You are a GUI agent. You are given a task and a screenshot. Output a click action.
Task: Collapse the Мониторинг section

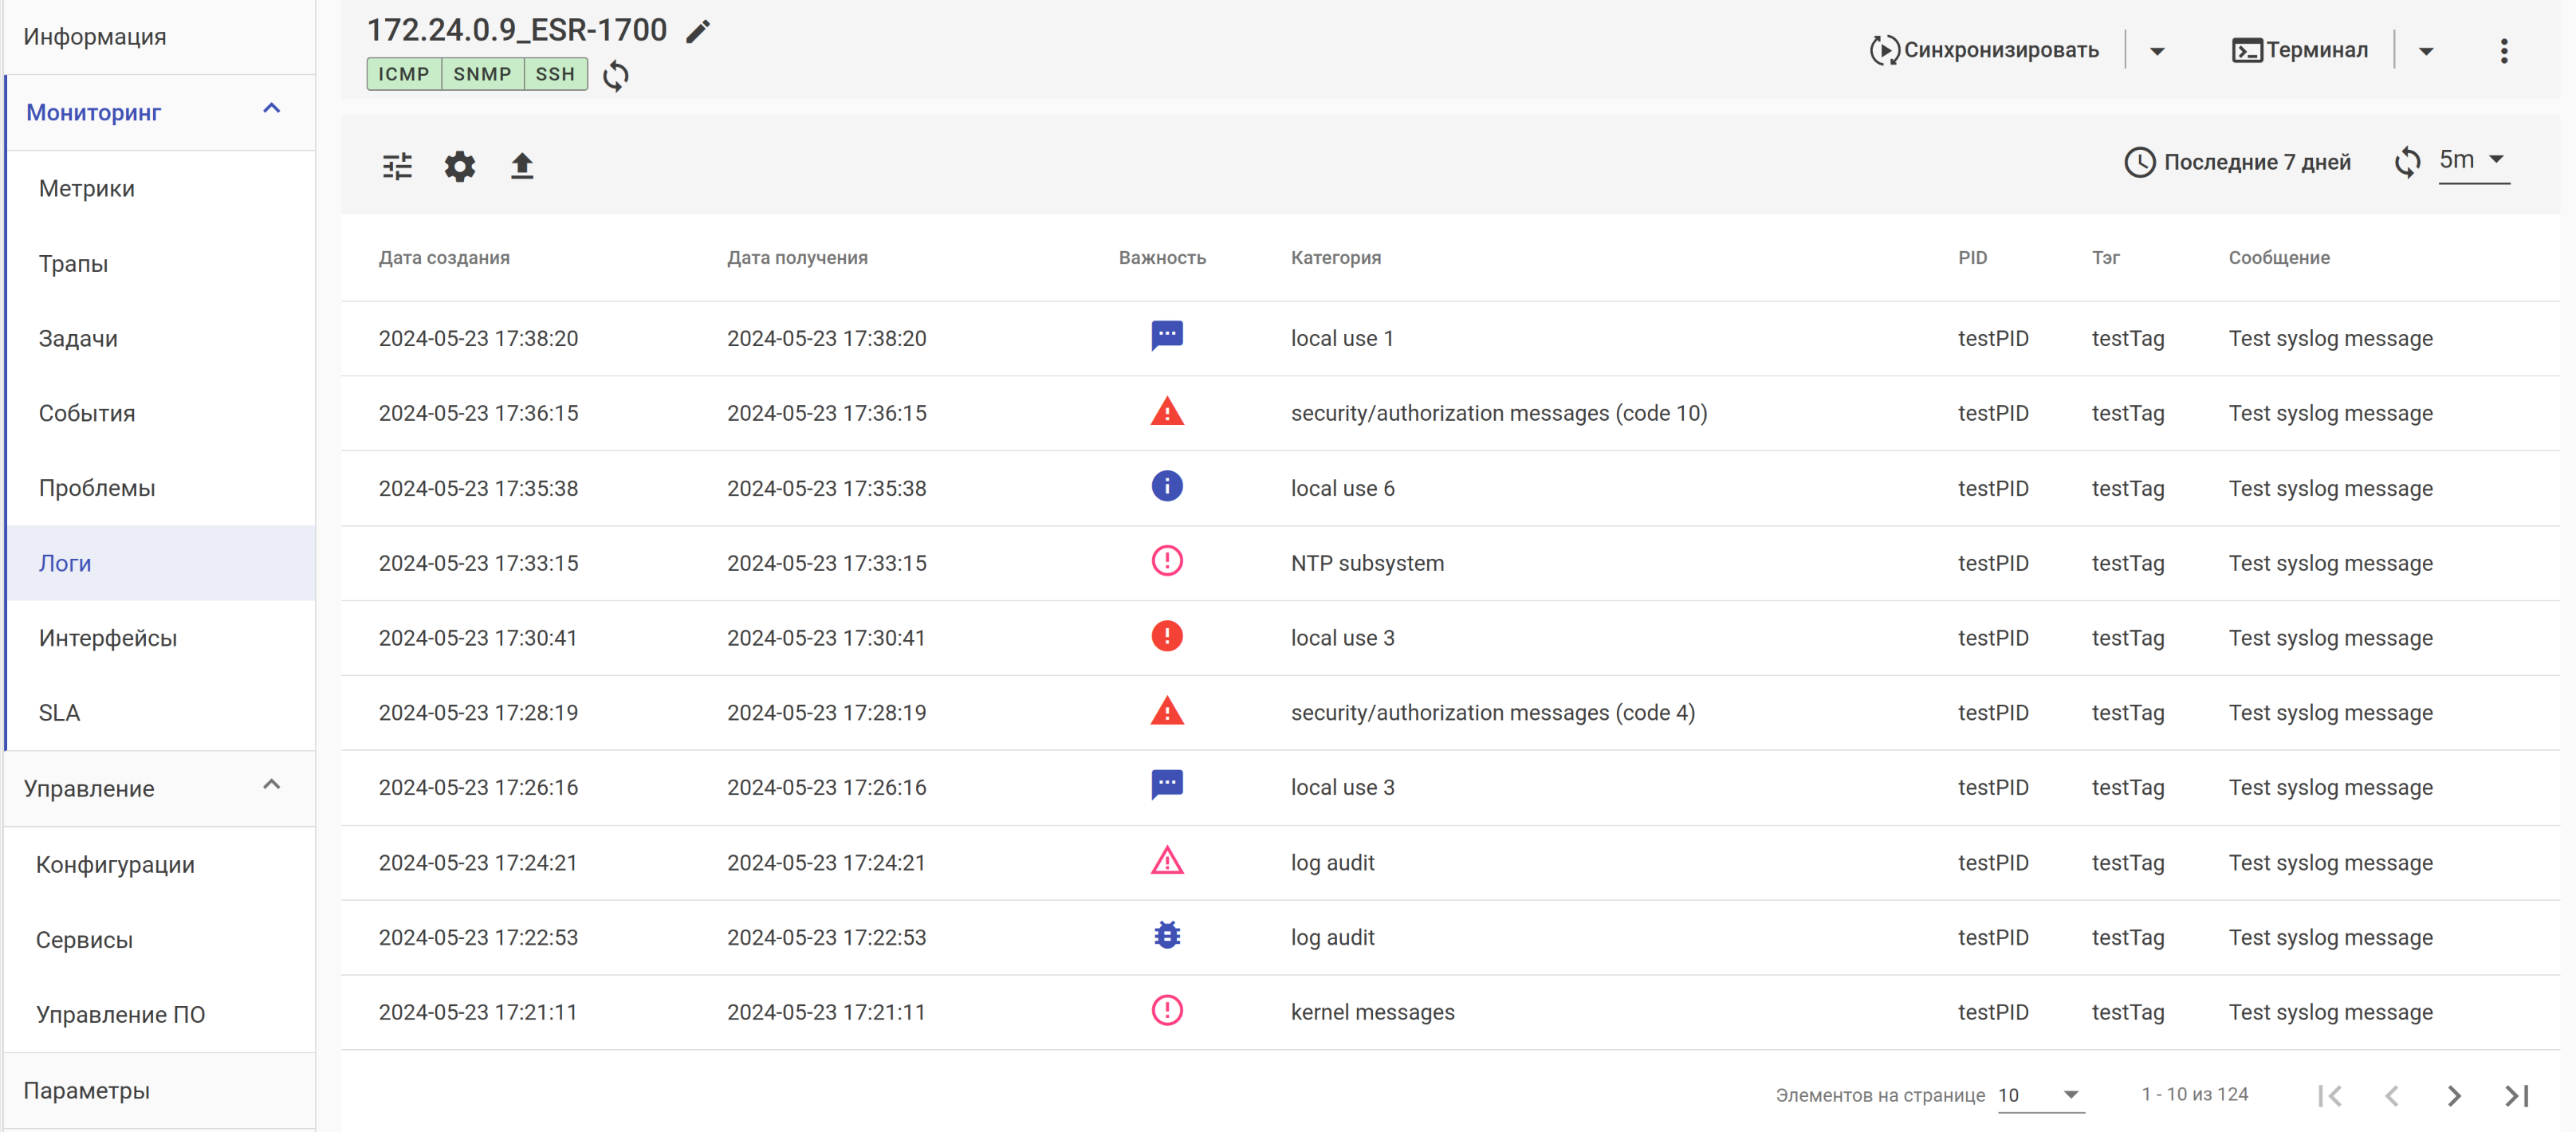coord(271,109)
